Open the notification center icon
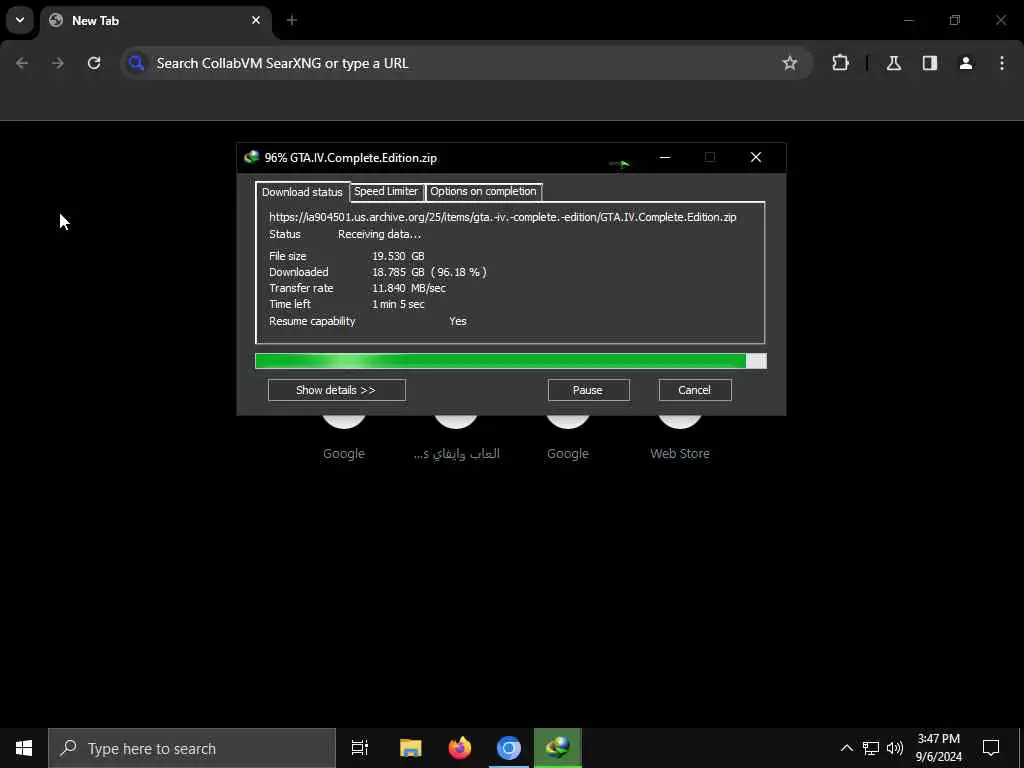The height and width of the screenshot is (768, 1024). [991, 748]
